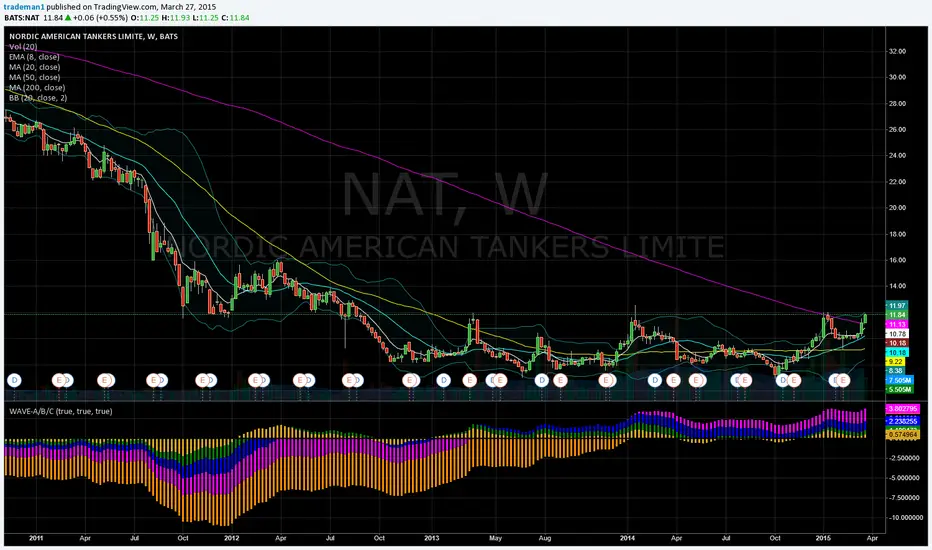Click the 2013 time axis label

point(432,538)
